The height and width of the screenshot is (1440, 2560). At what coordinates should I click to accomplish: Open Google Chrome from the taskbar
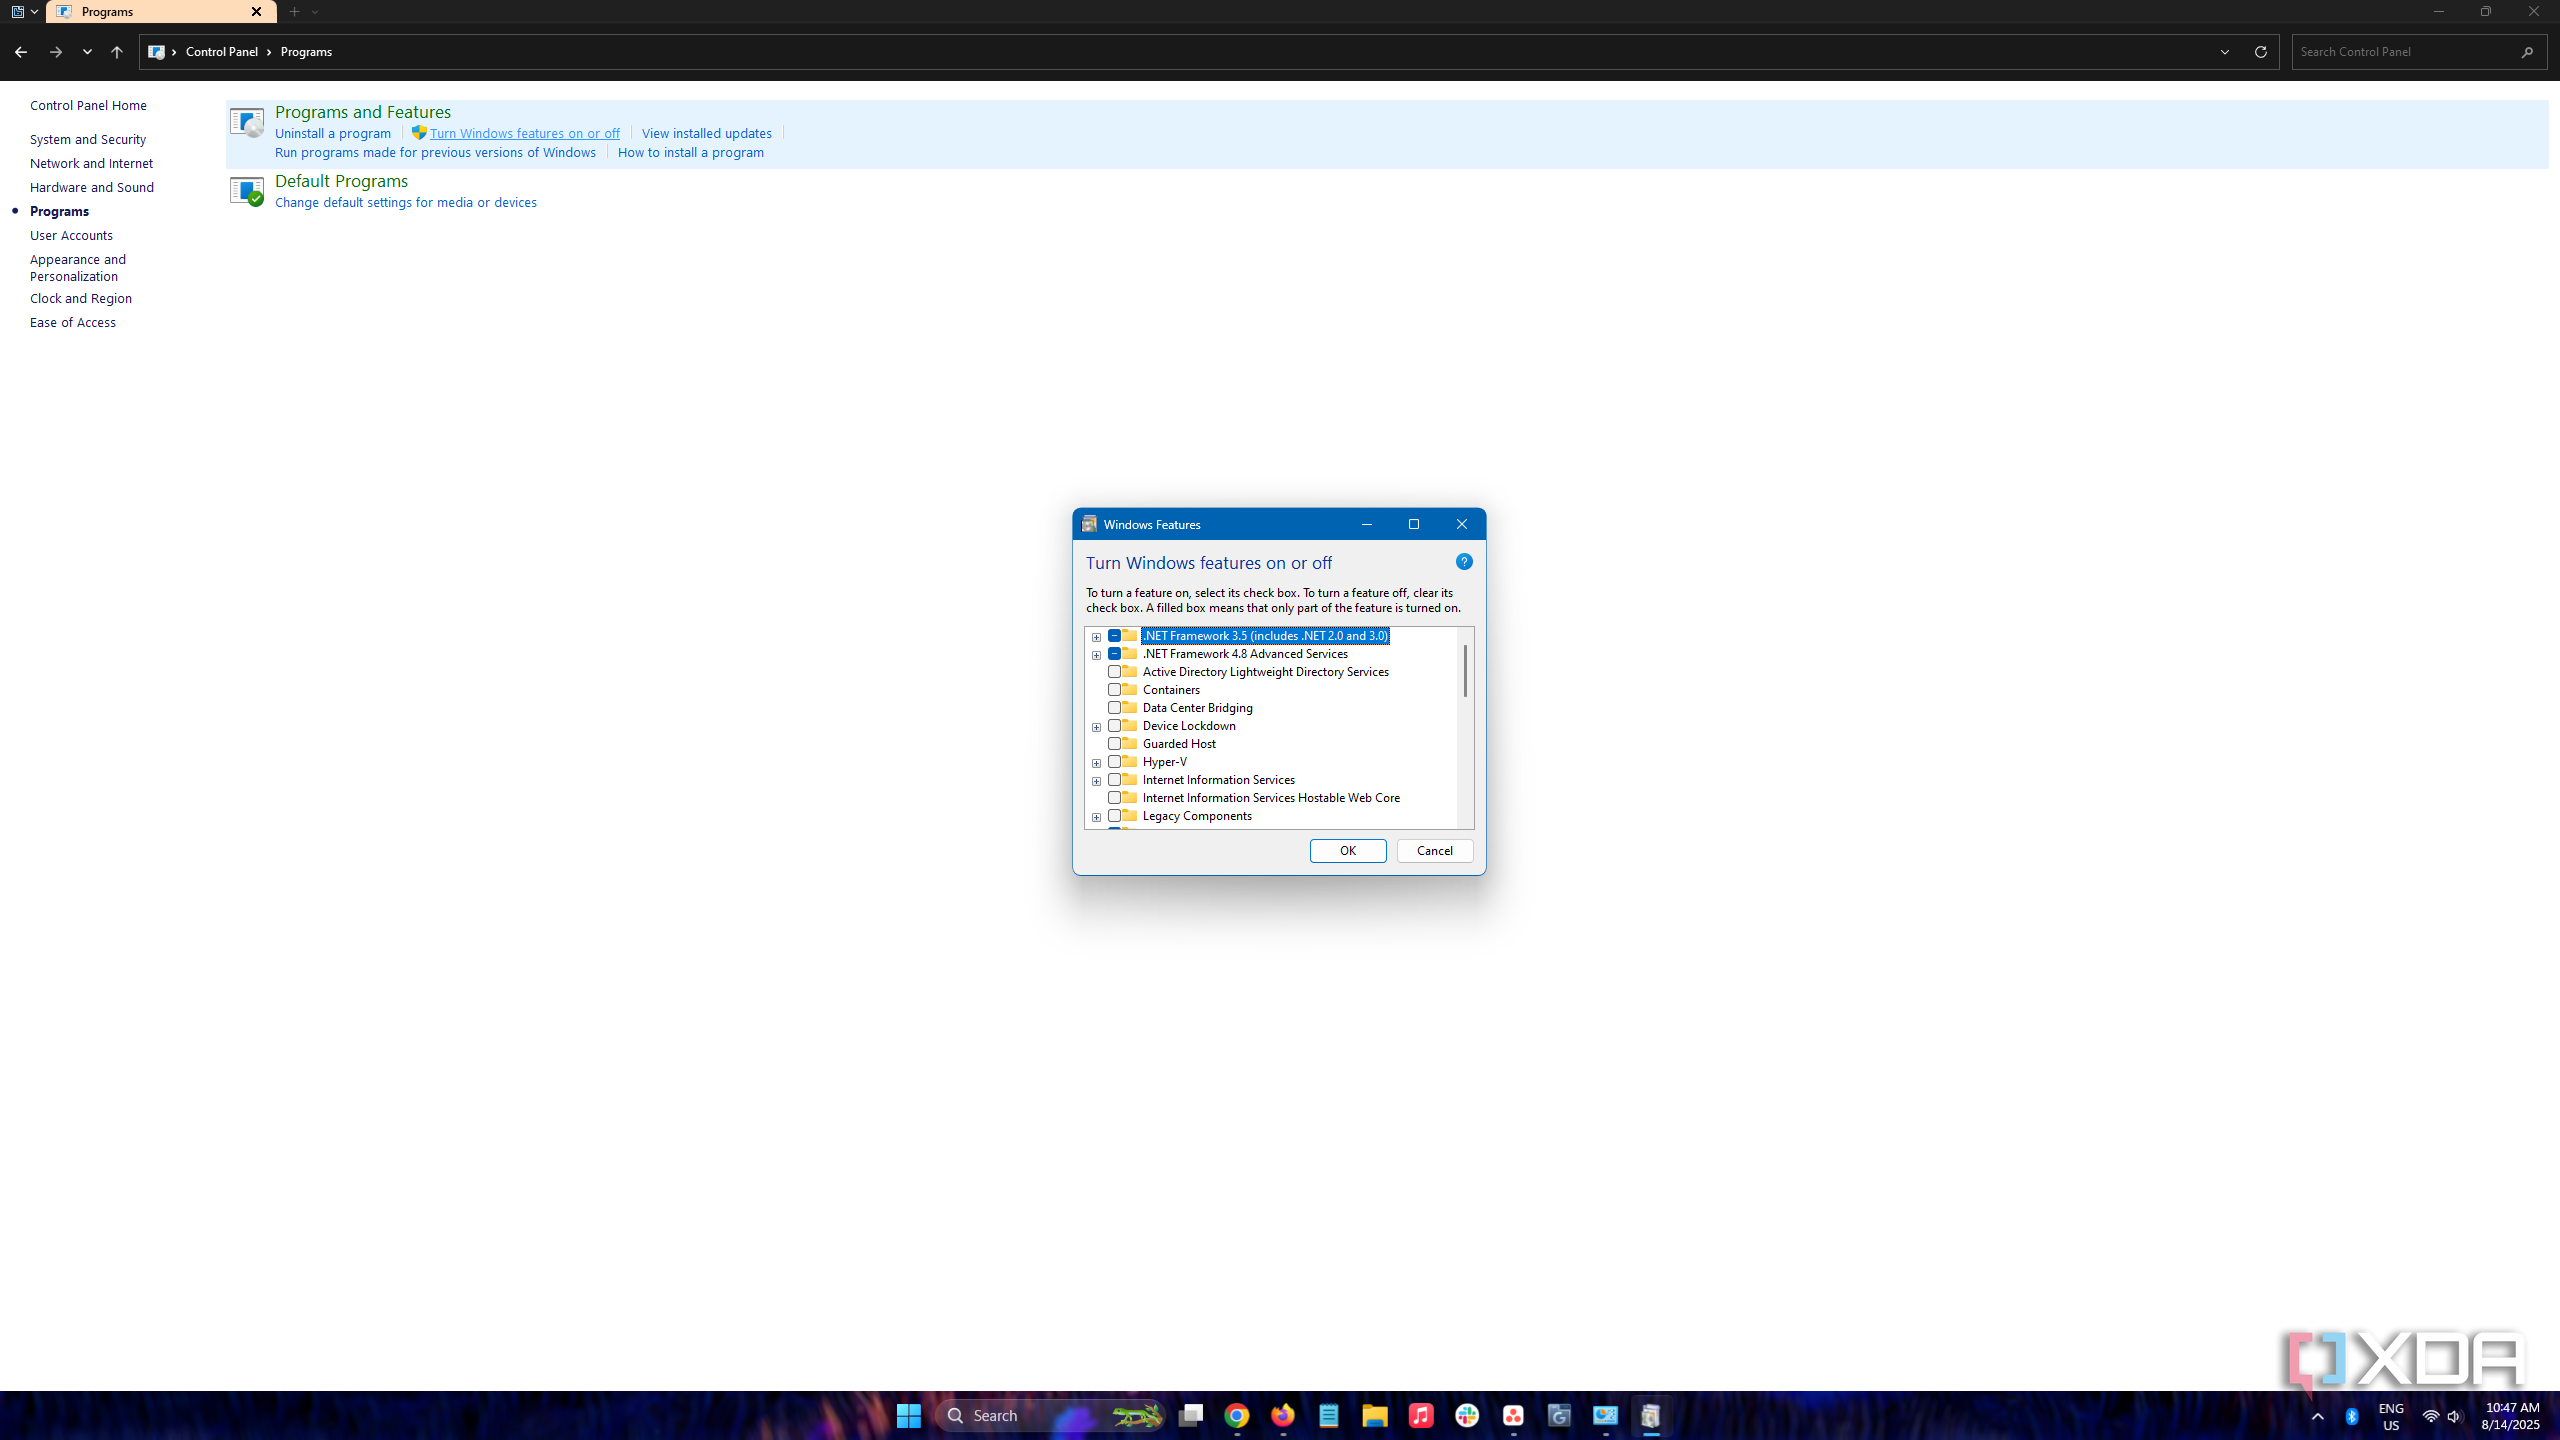coord(1237,1416)
